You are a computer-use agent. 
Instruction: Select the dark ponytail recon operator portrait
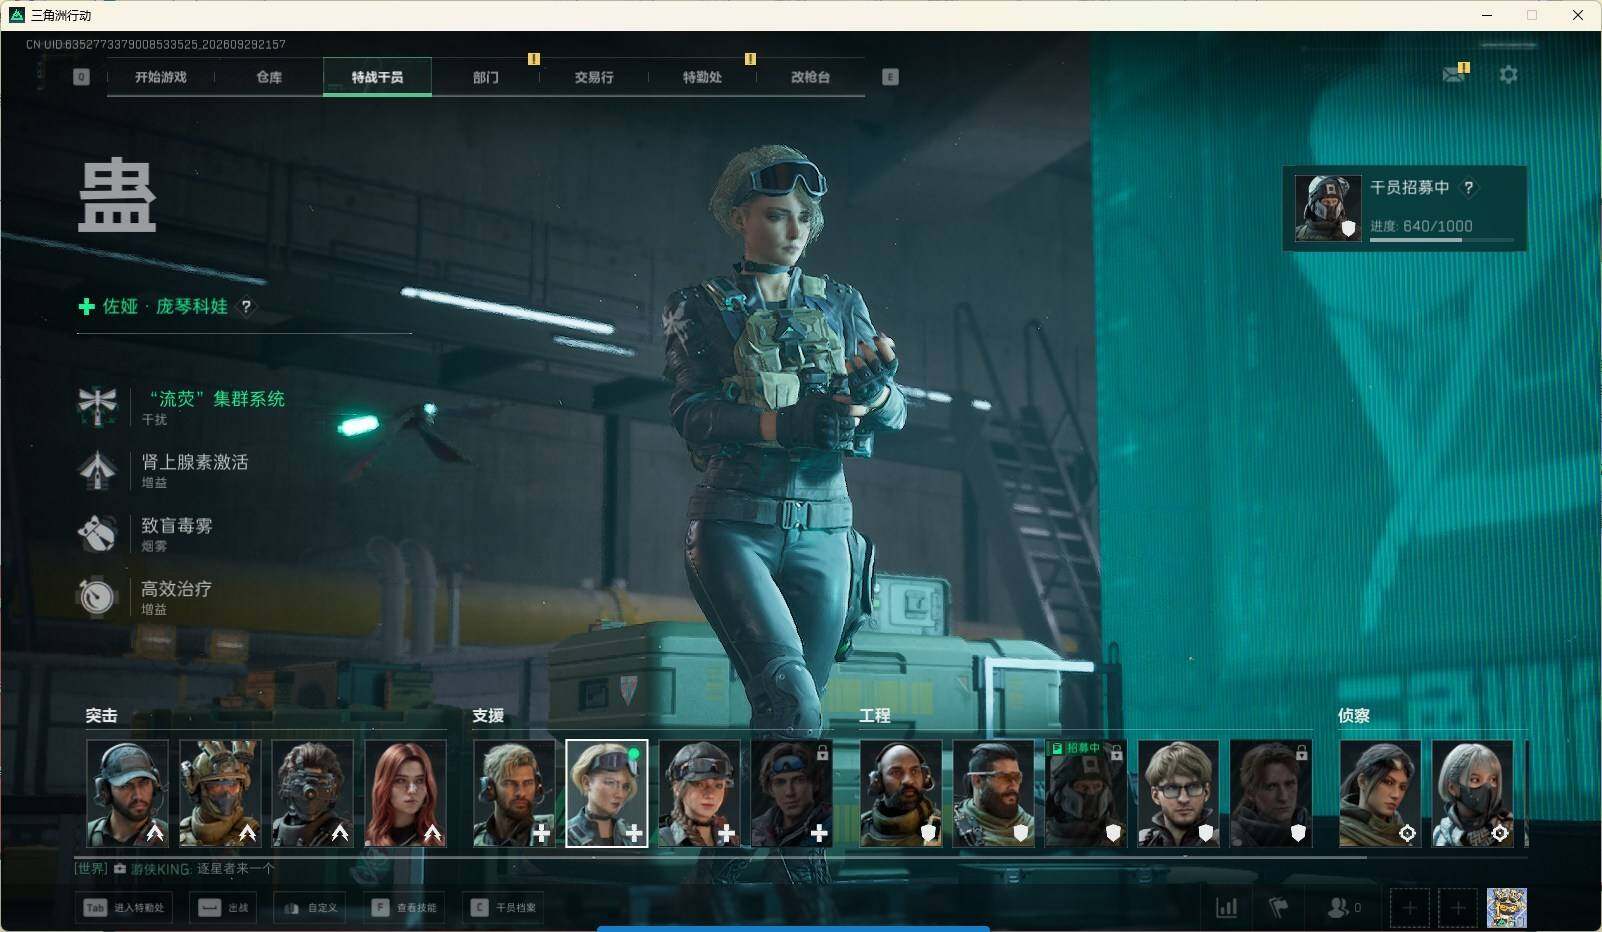[x=1380, y=794]
